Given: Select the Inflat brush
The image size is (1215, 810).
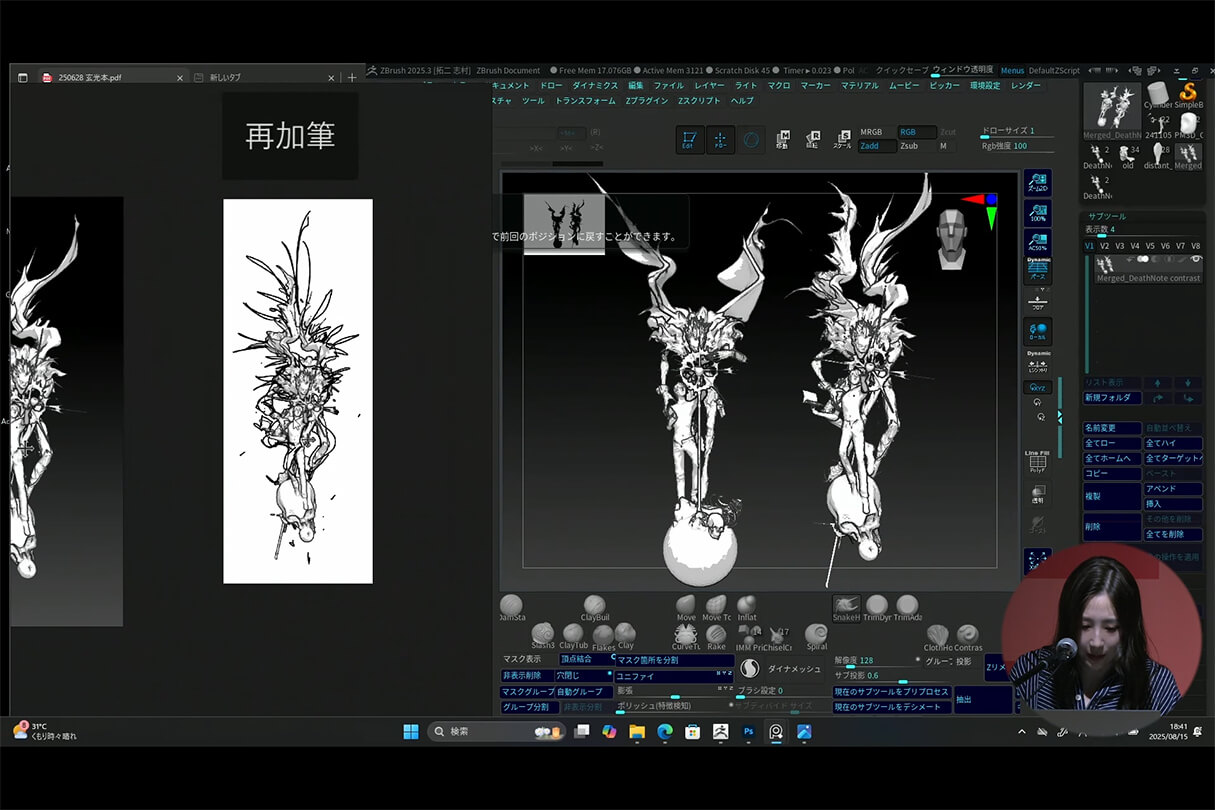Looking at the screenshot, I should [746, 605].
